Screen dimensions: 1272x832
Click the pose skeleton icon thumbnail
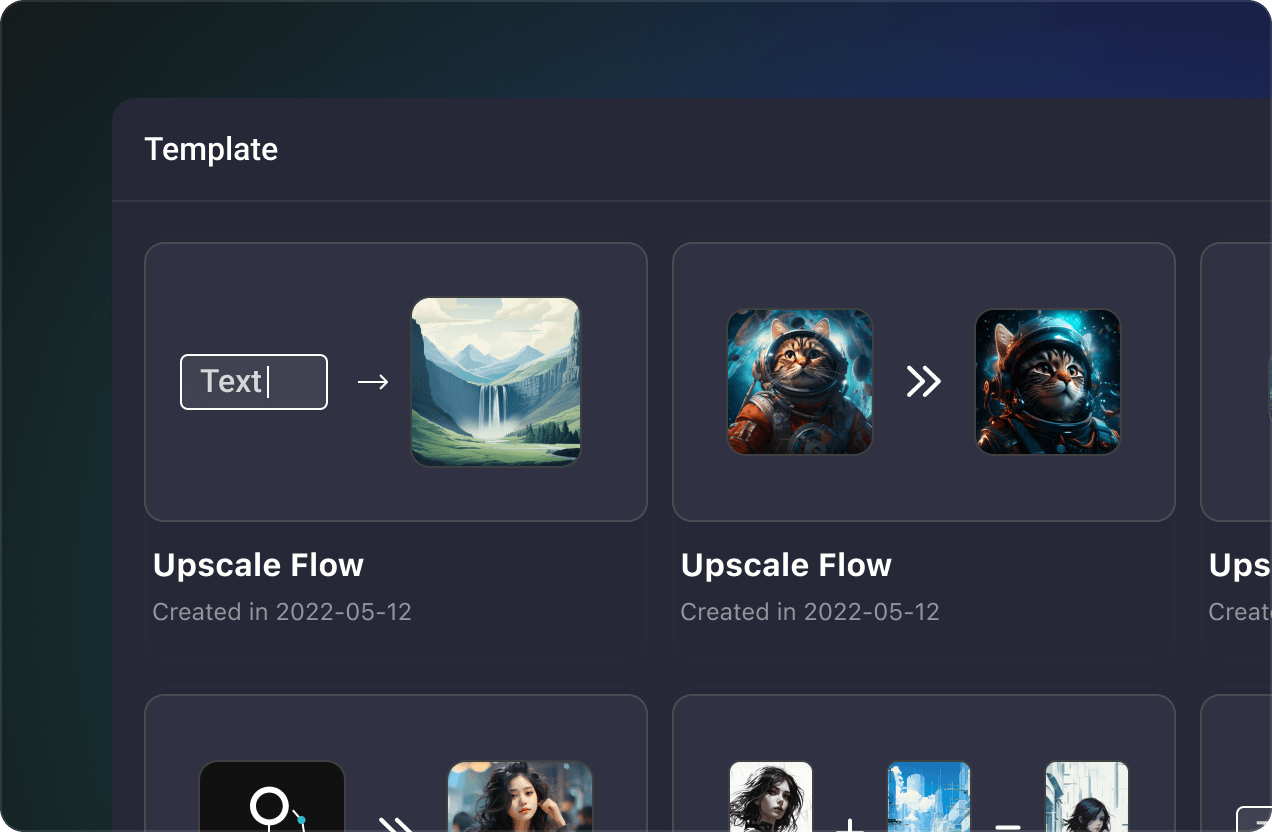pyautogui.click(x=272, y=796)
